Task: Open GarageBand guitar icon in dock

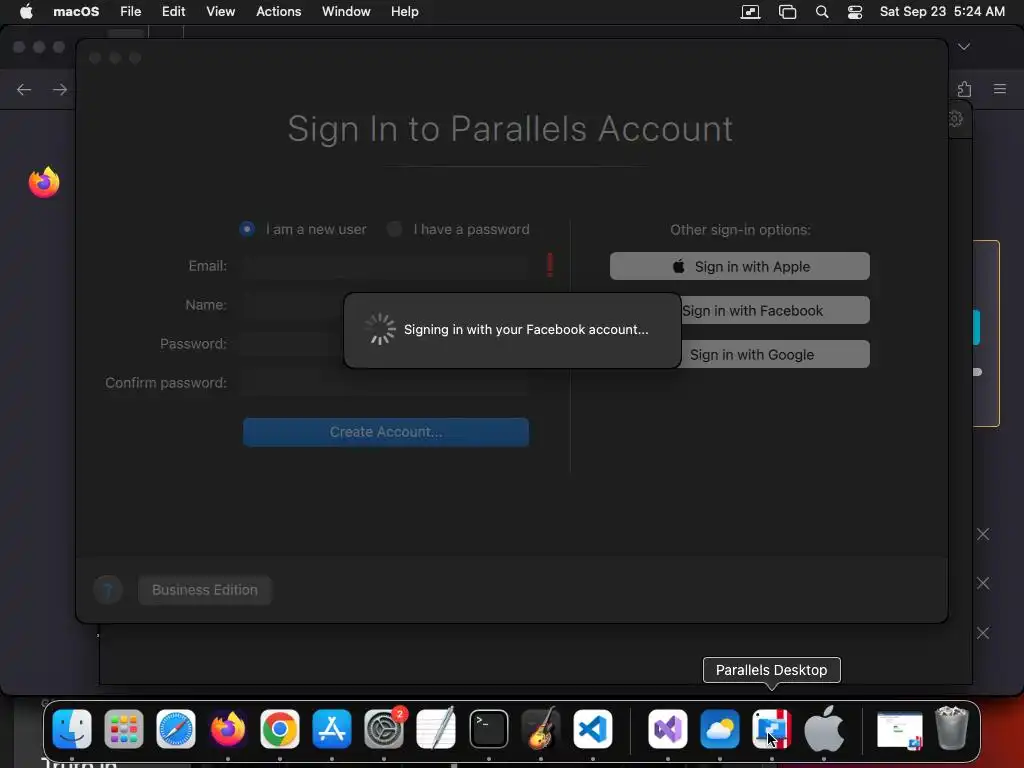Action: [541, 729]
